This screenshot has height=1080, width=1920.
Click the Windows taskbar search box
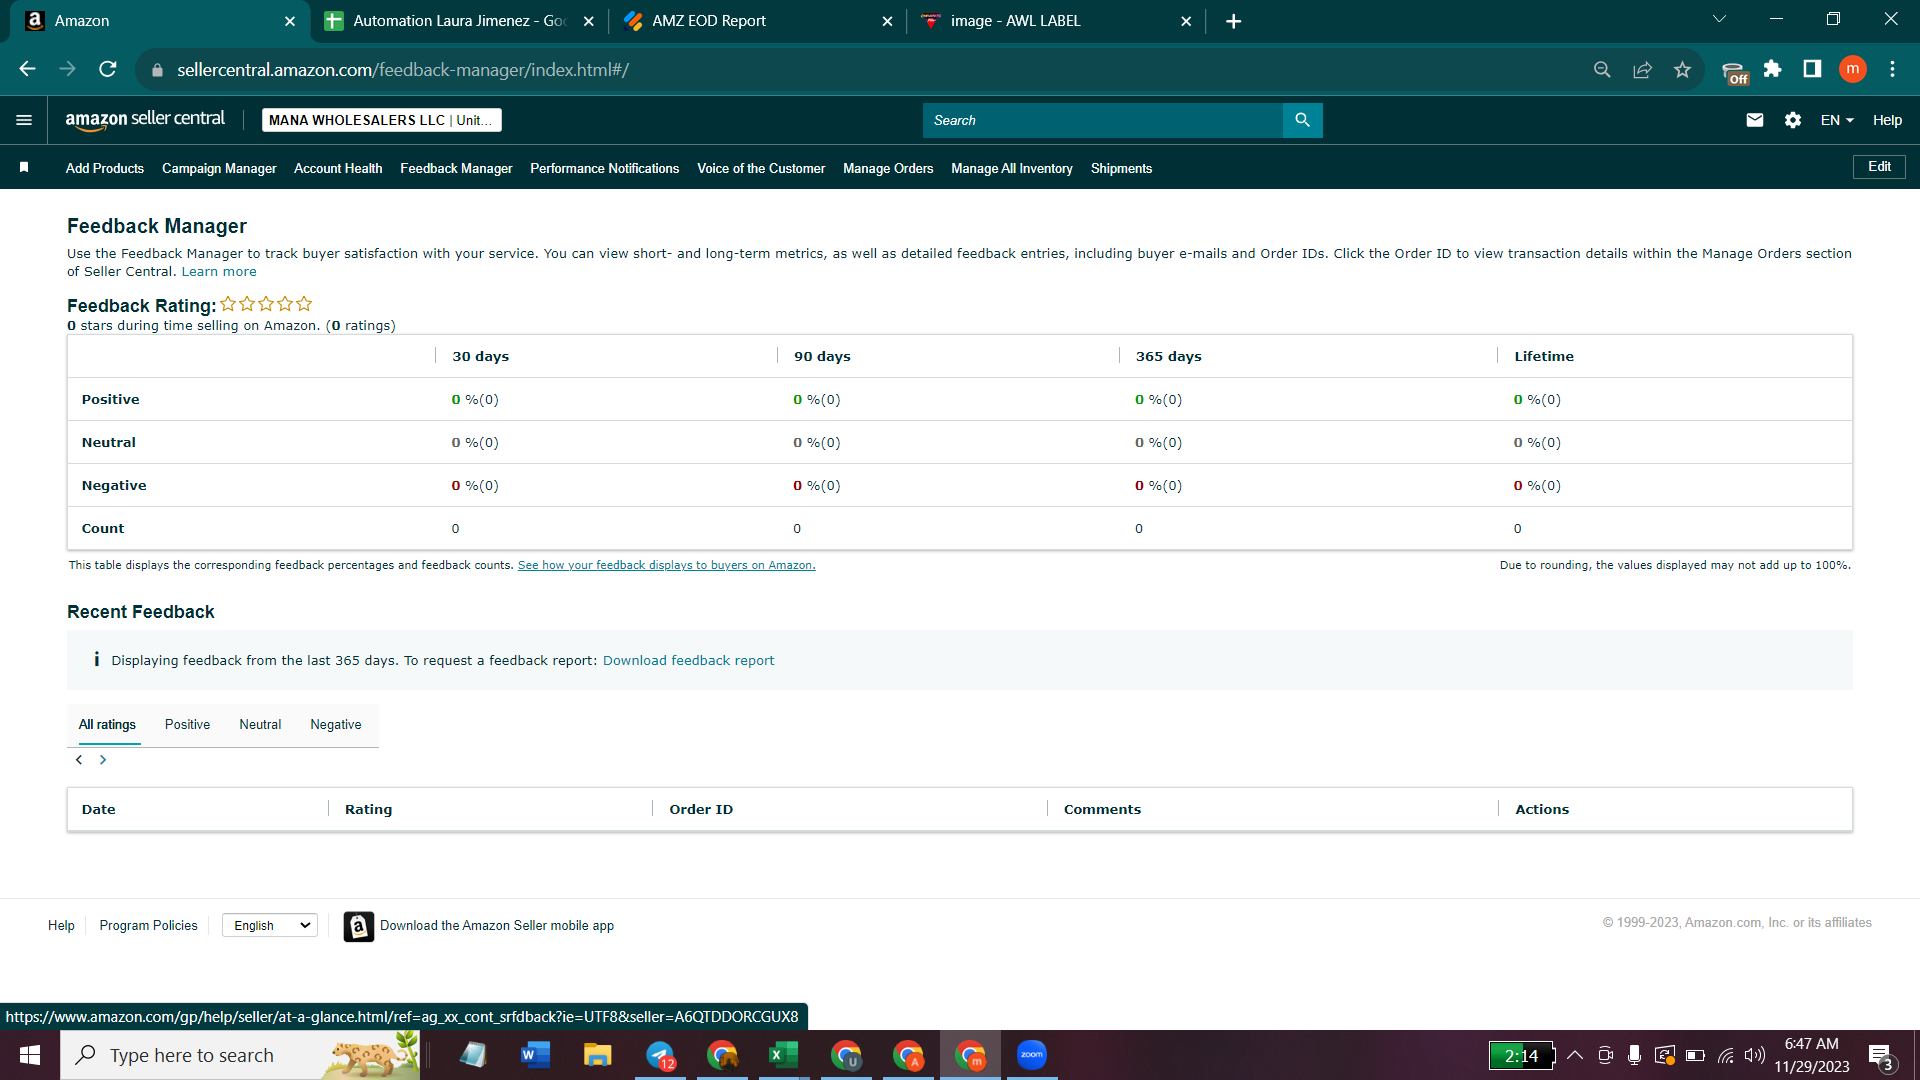[240, 1055]
